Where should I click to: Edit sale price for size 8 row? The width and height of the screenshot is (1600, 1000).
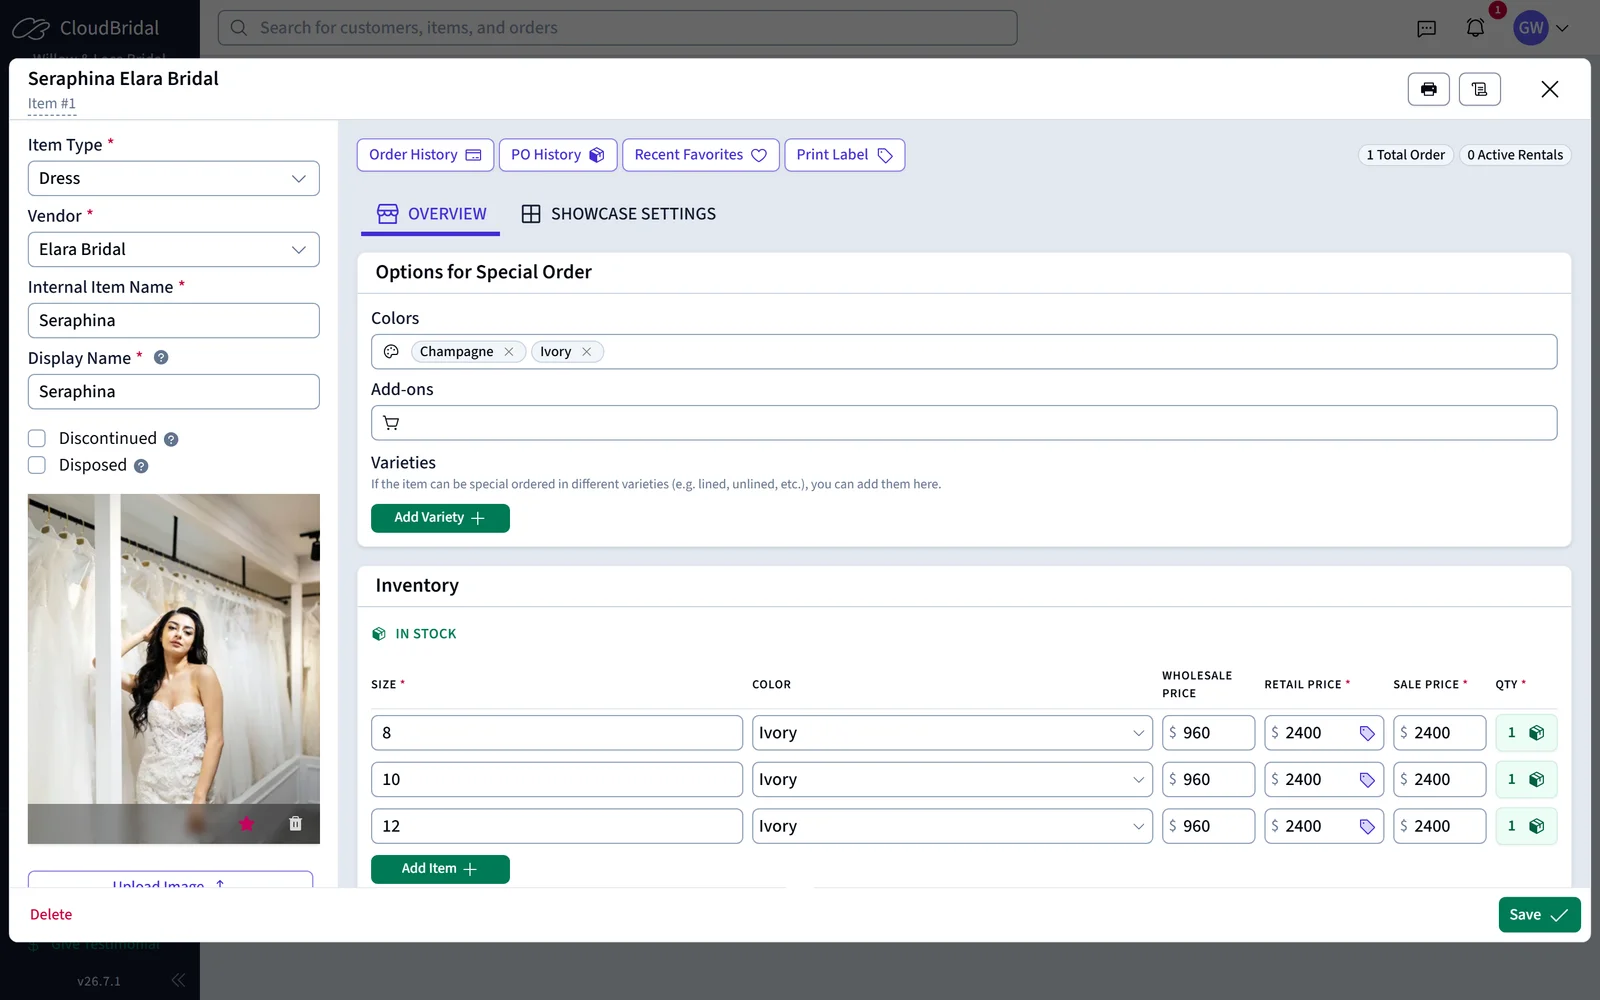pyautogui.click(x=1439, y=733)
